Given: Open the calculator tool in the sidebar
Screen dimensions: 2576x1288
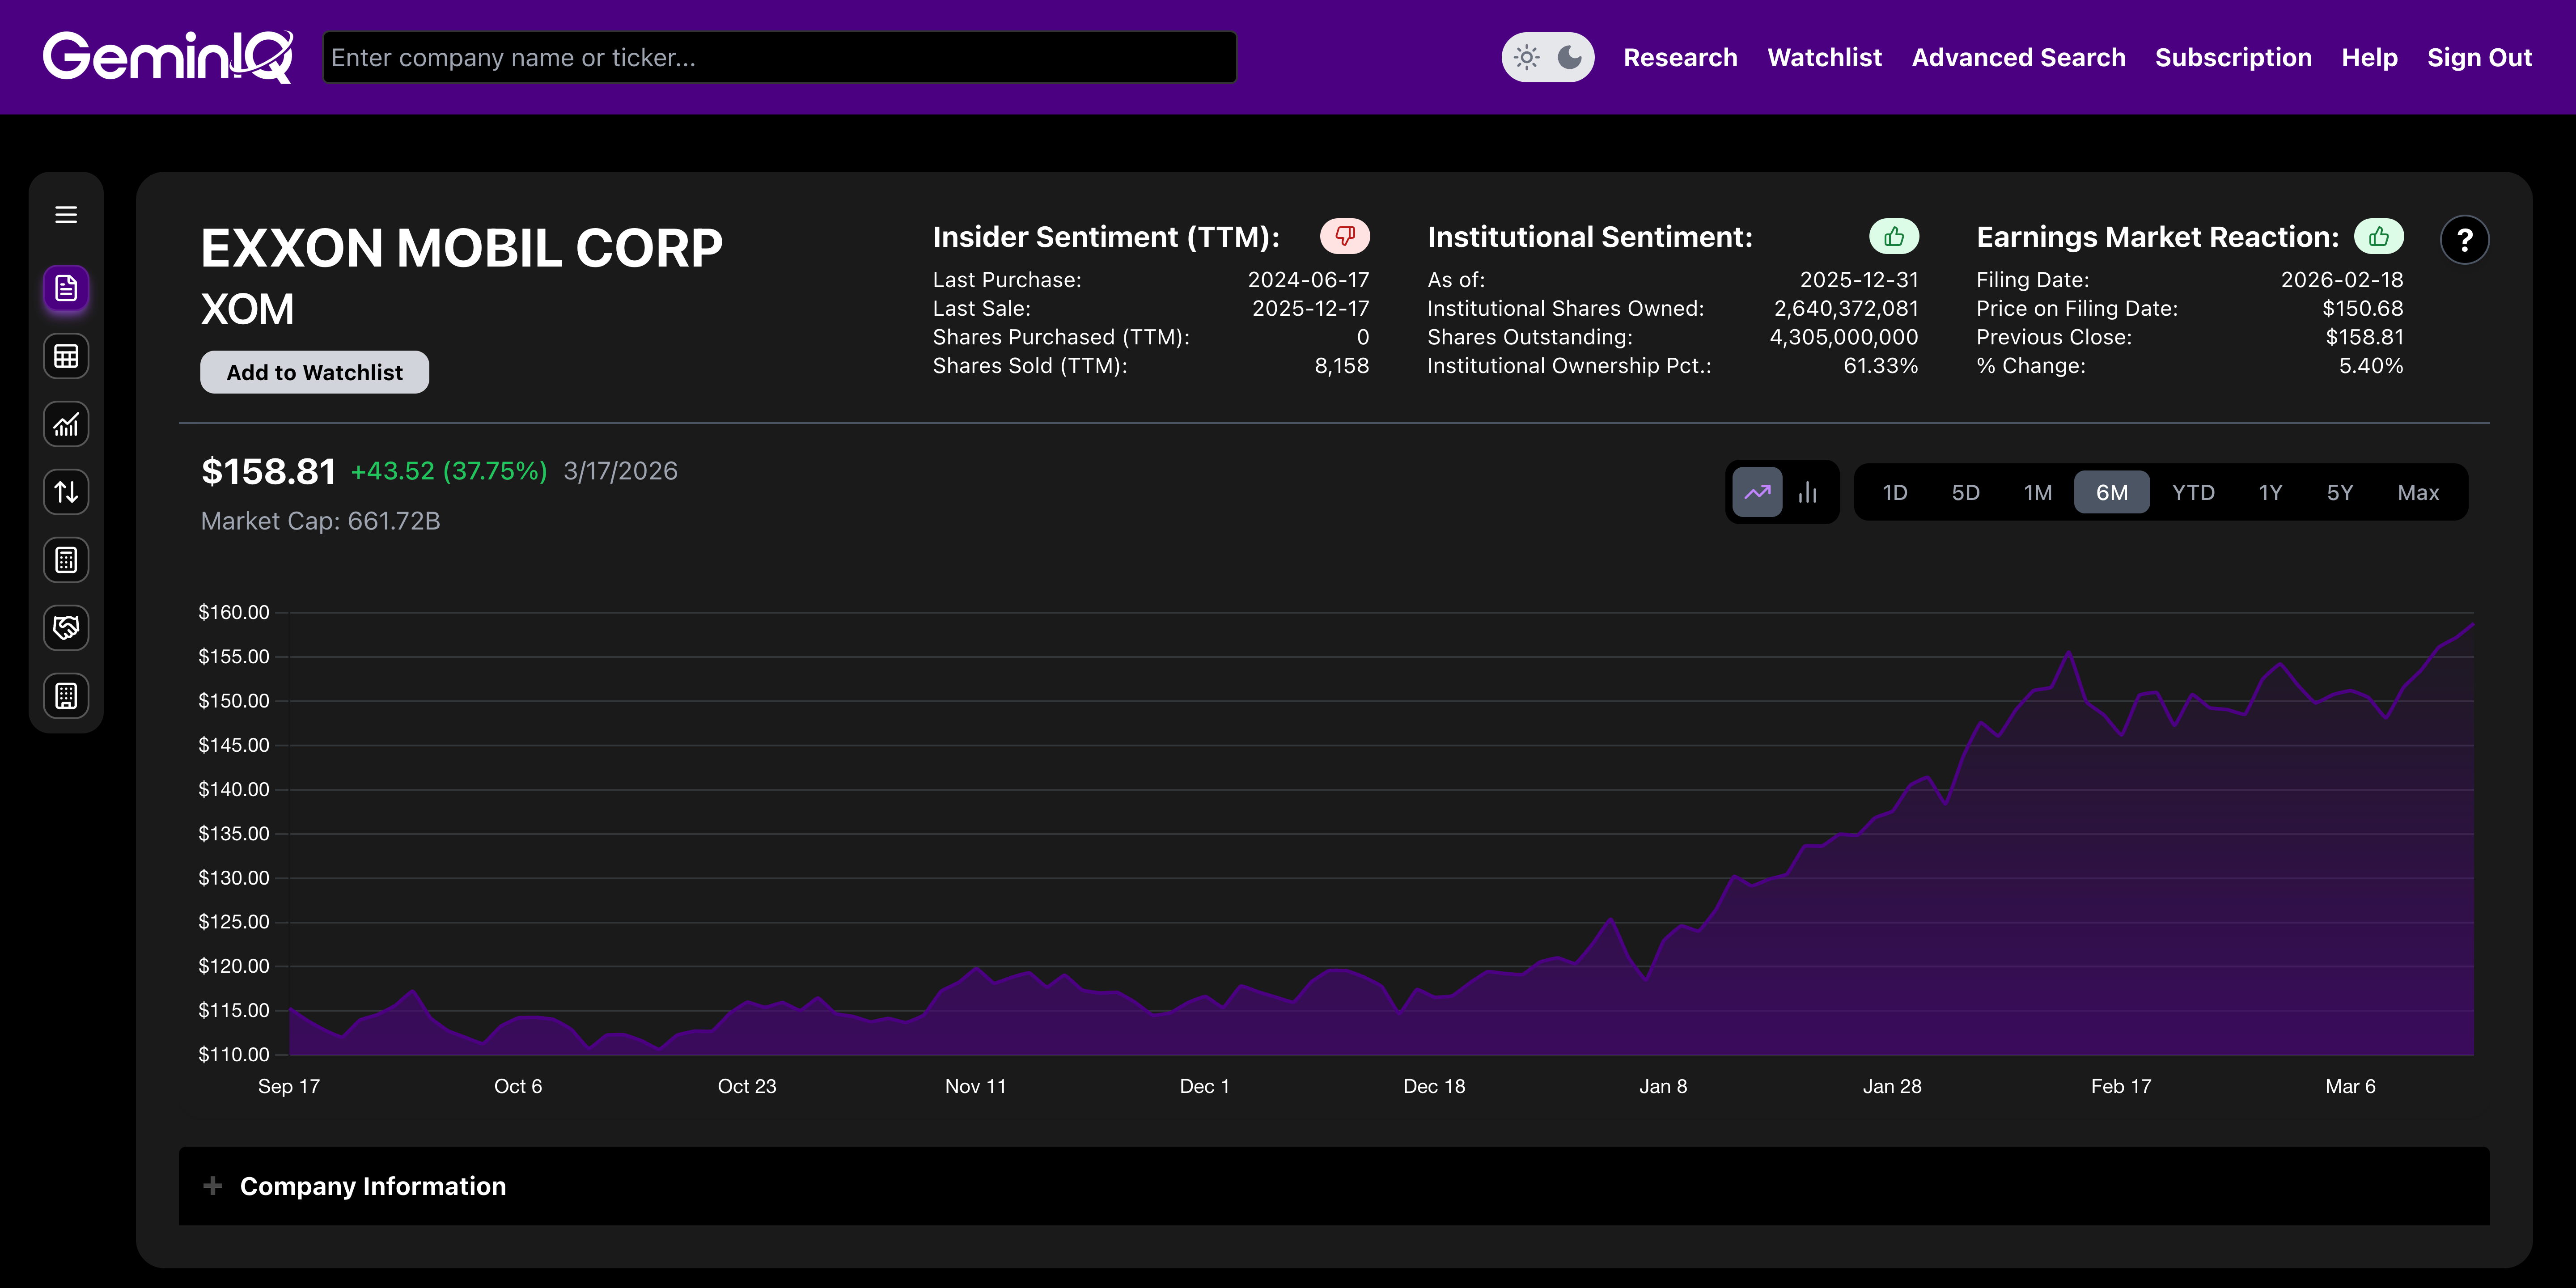Looking at the screenshot, I should (66, 560).
